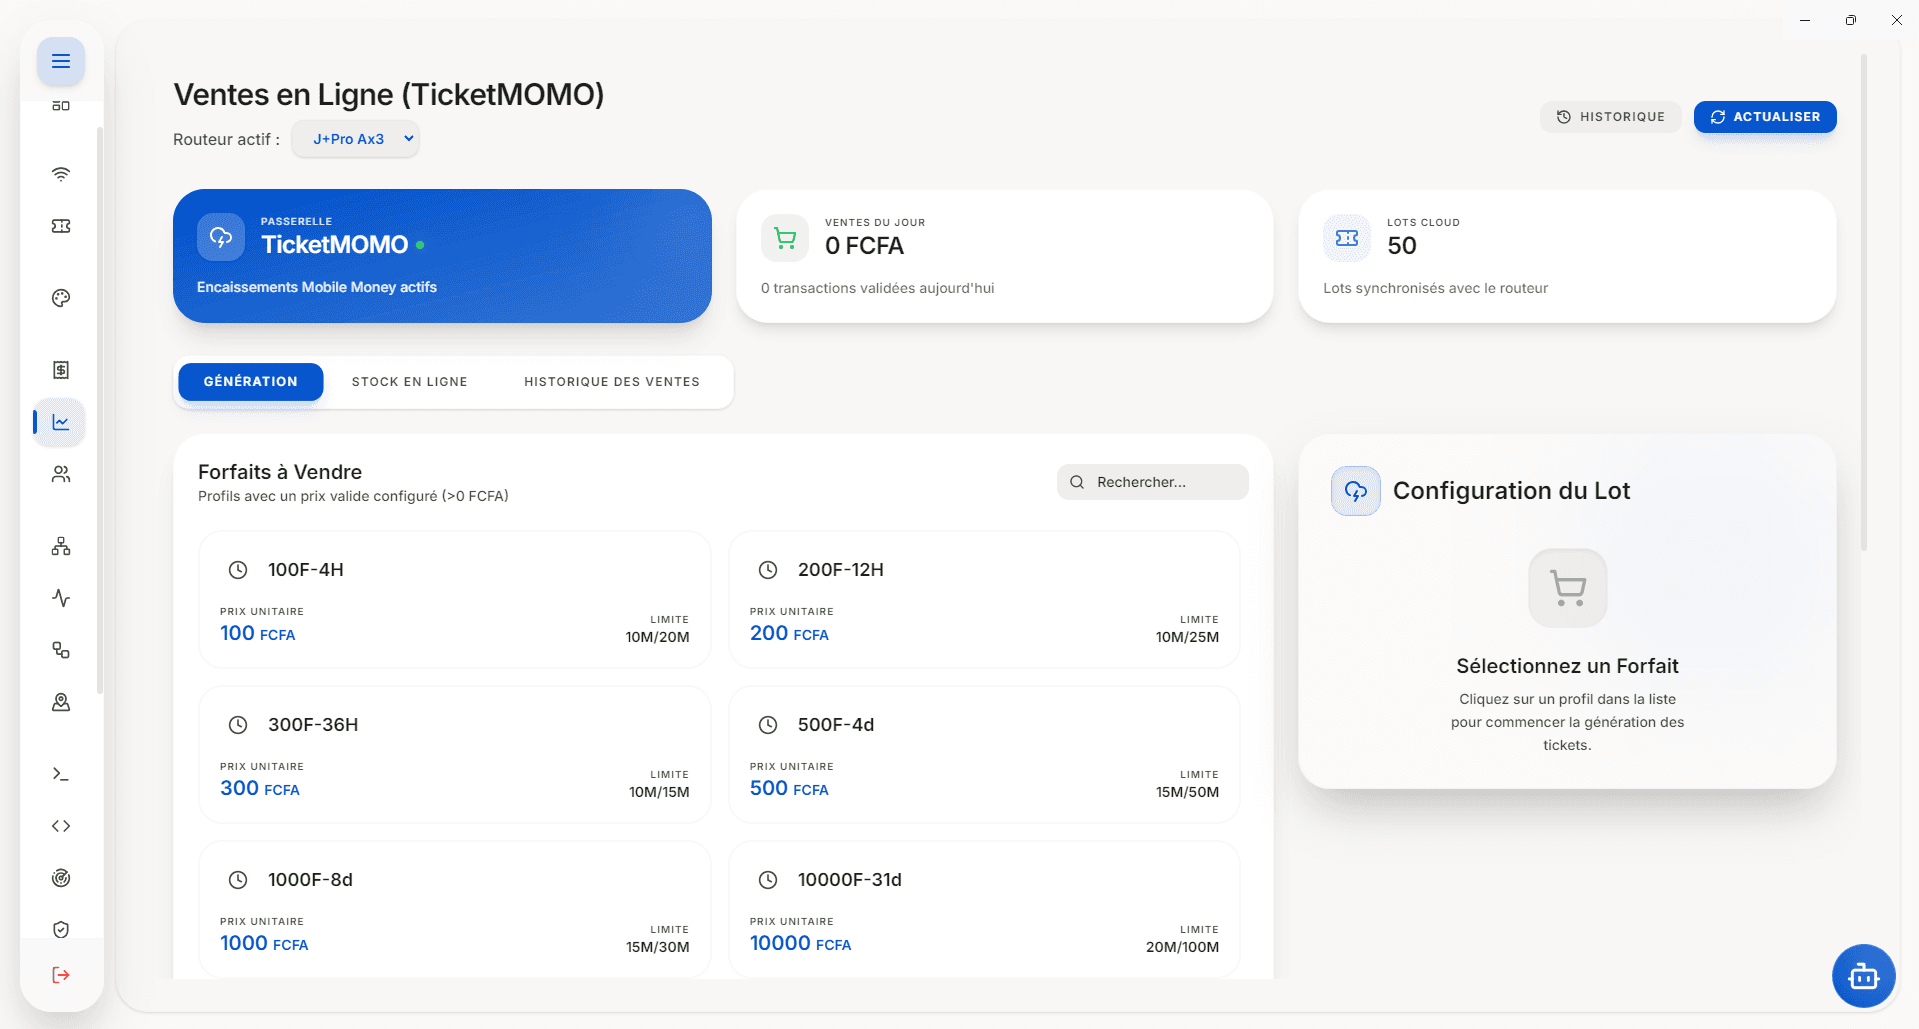Screen dimensions: 1919x1029
Task: Click the Actualiser button
Action: (1765, 117)
